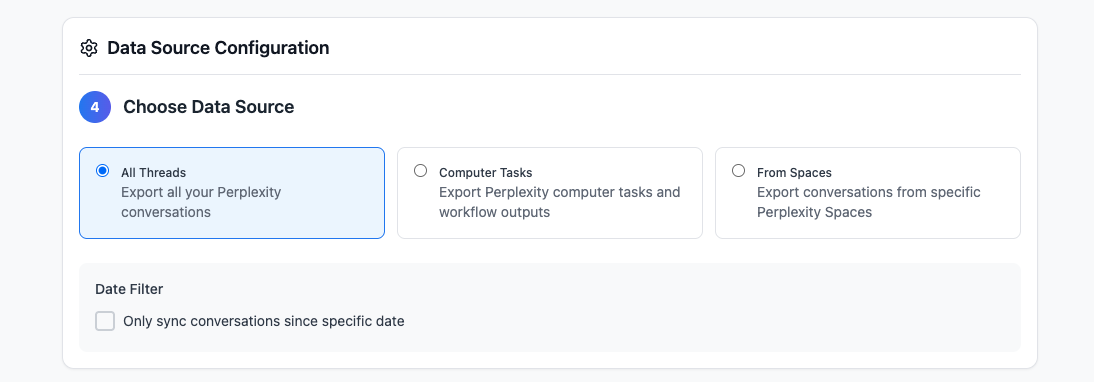Click 'Export all your Perplexity conversations' description

(201, 202)
